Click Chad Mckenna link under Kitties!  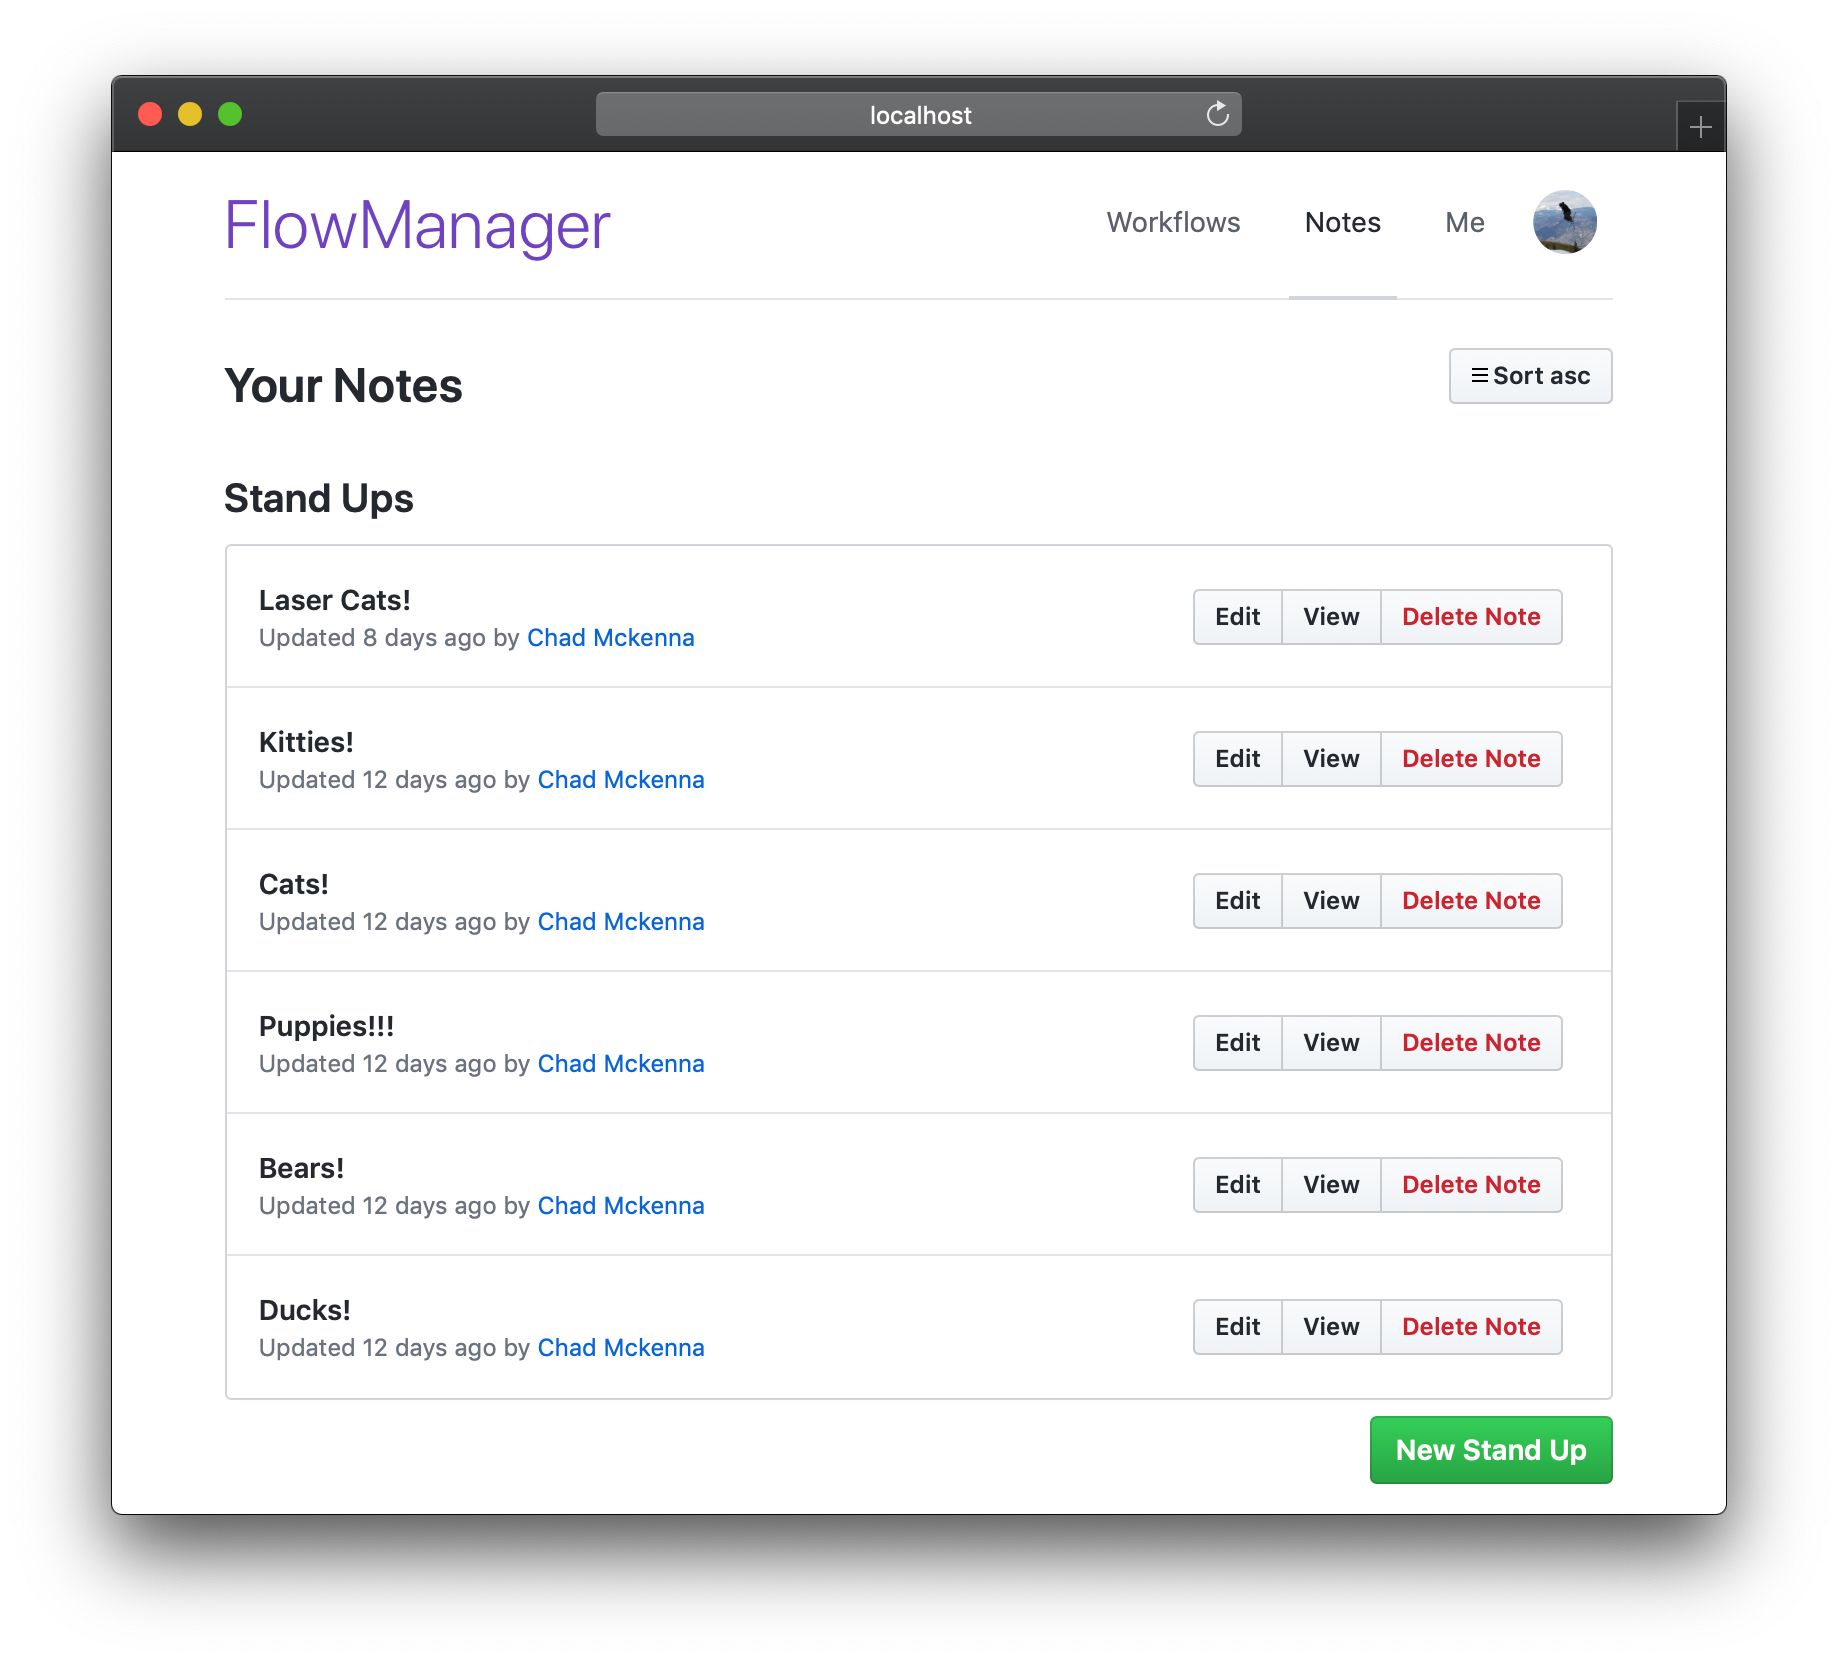click(x=620, y=779)
